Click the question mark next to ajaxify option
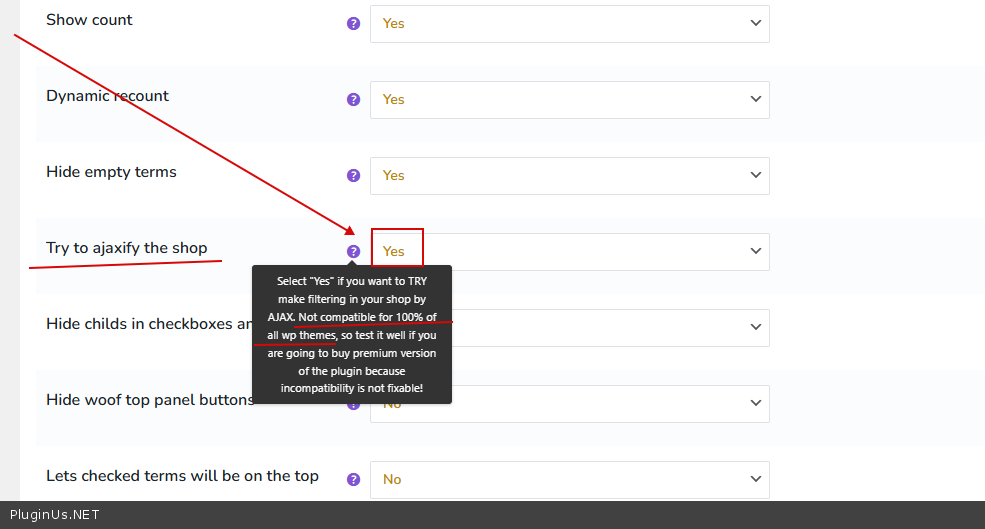Screen dimensions: 985x529 pyautogui.click(x=353, y=252)
